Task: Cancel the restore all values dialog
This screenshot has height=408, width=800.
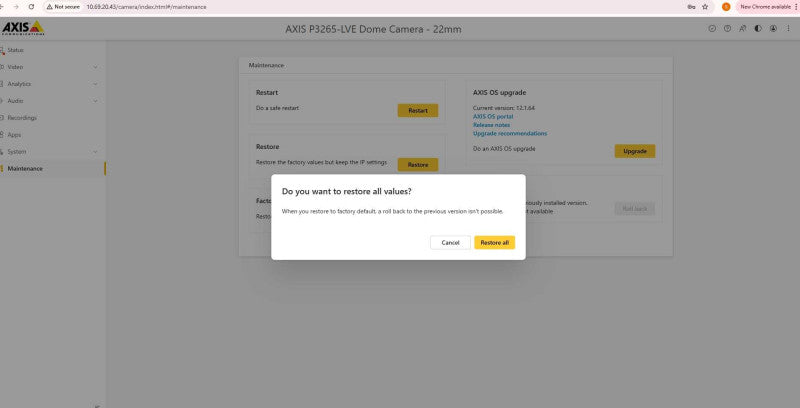Action: point(450,243)
